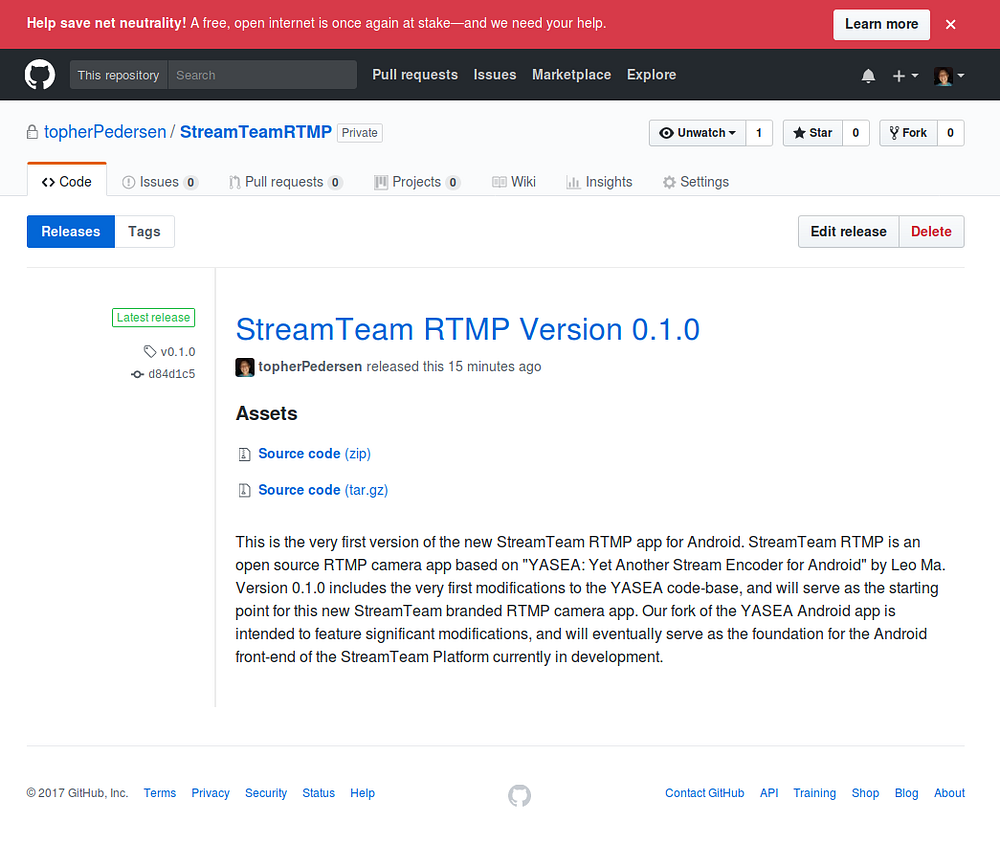
Task: Open the GitHub home logo
Action: (40, 75)
